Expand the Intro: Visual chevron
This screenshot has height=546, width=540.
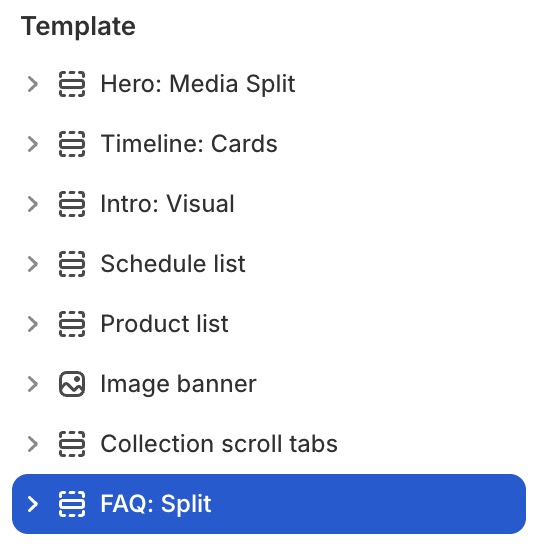coord(33,204)
